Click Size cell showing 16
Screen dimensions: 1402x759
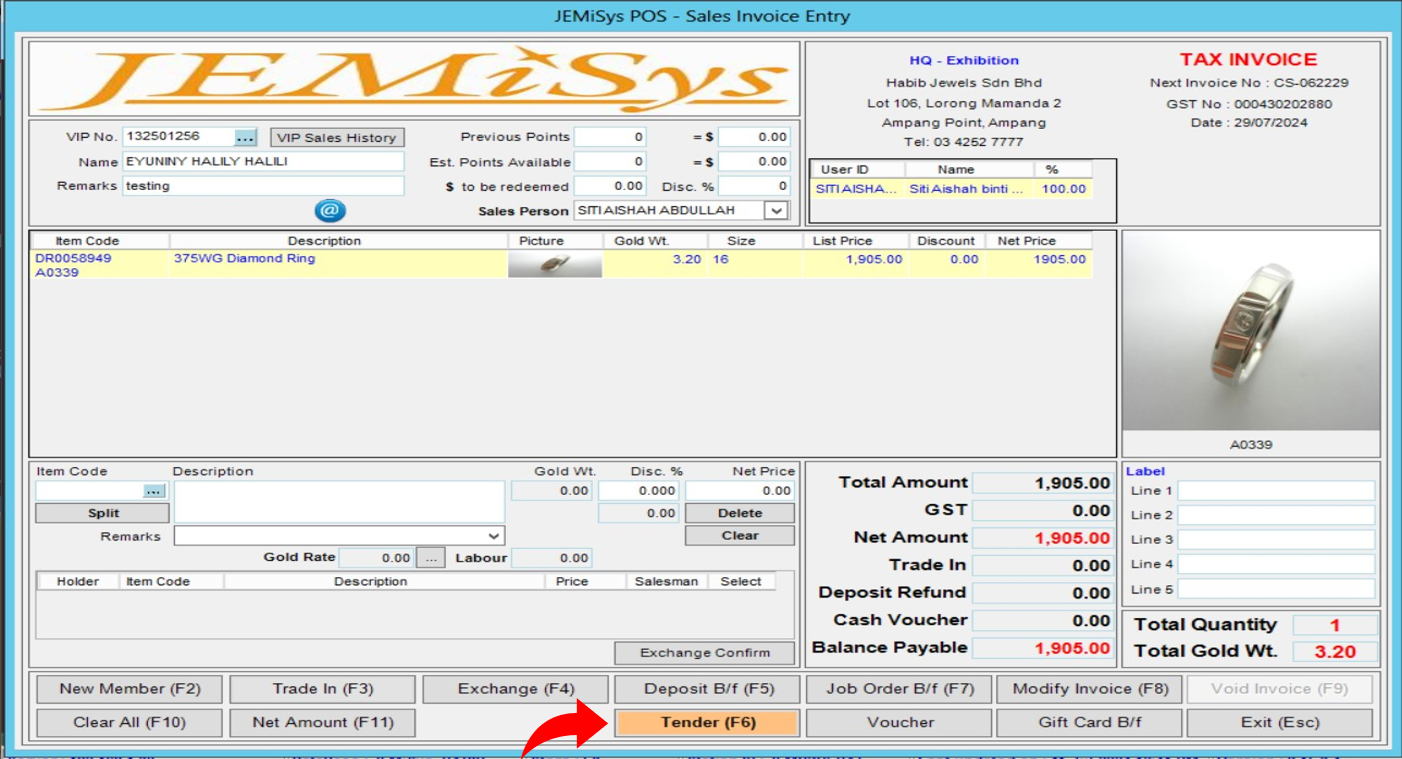[755, 264]
